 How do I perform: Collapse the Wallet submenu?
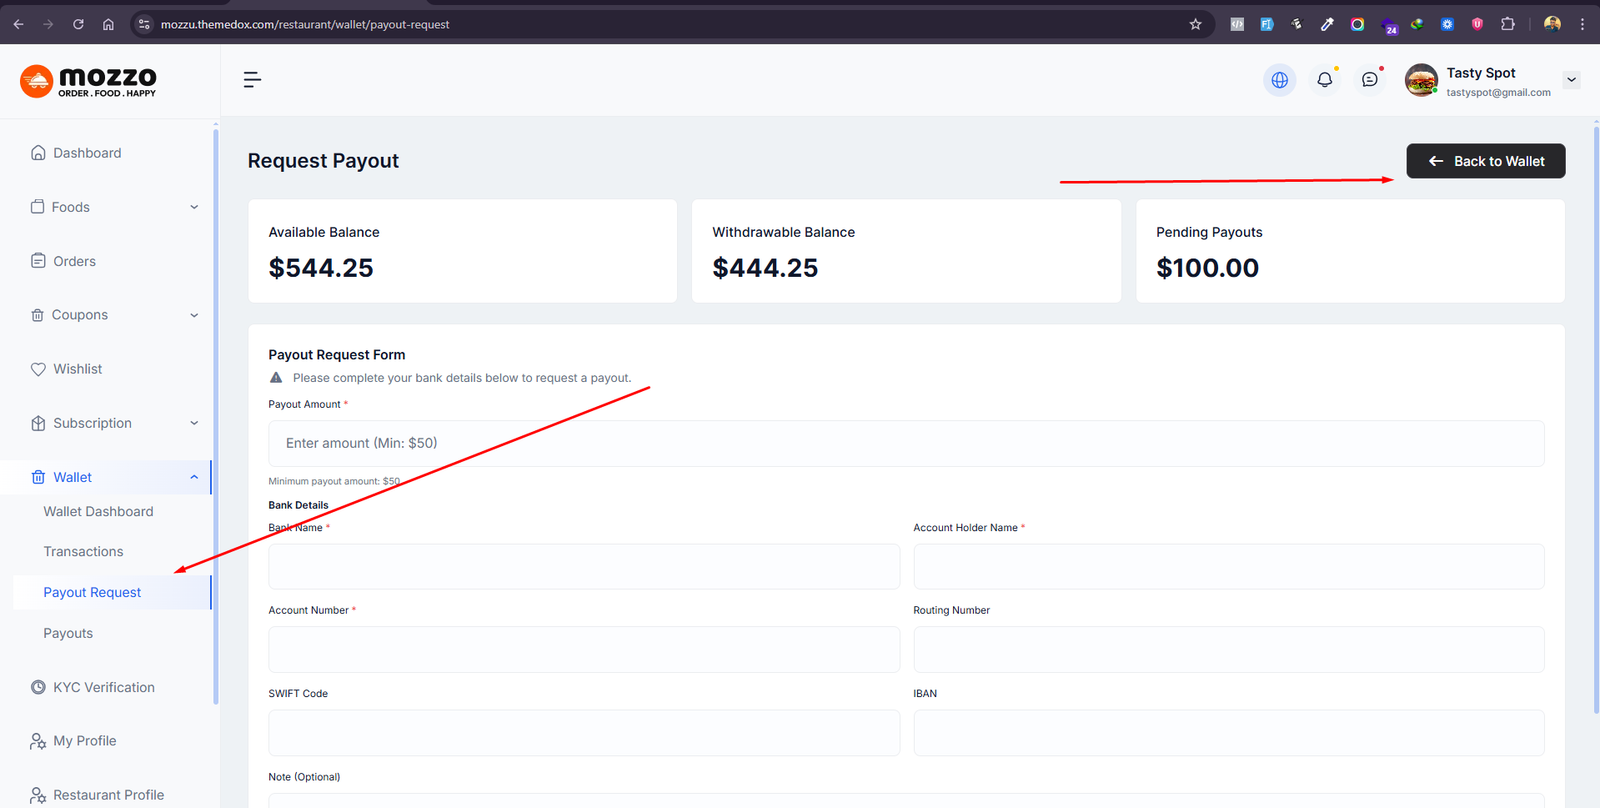(194, 477)
